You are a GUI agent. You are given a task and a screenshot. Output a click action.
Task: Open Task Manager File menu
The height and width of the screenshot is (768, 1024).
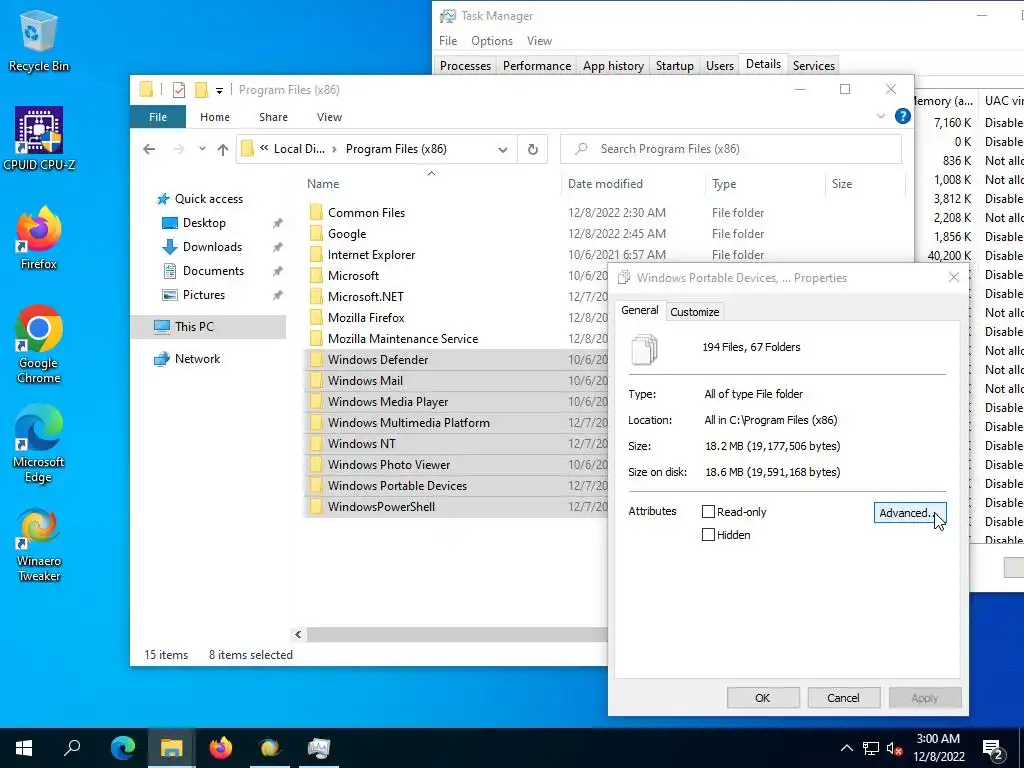[448, 40]
